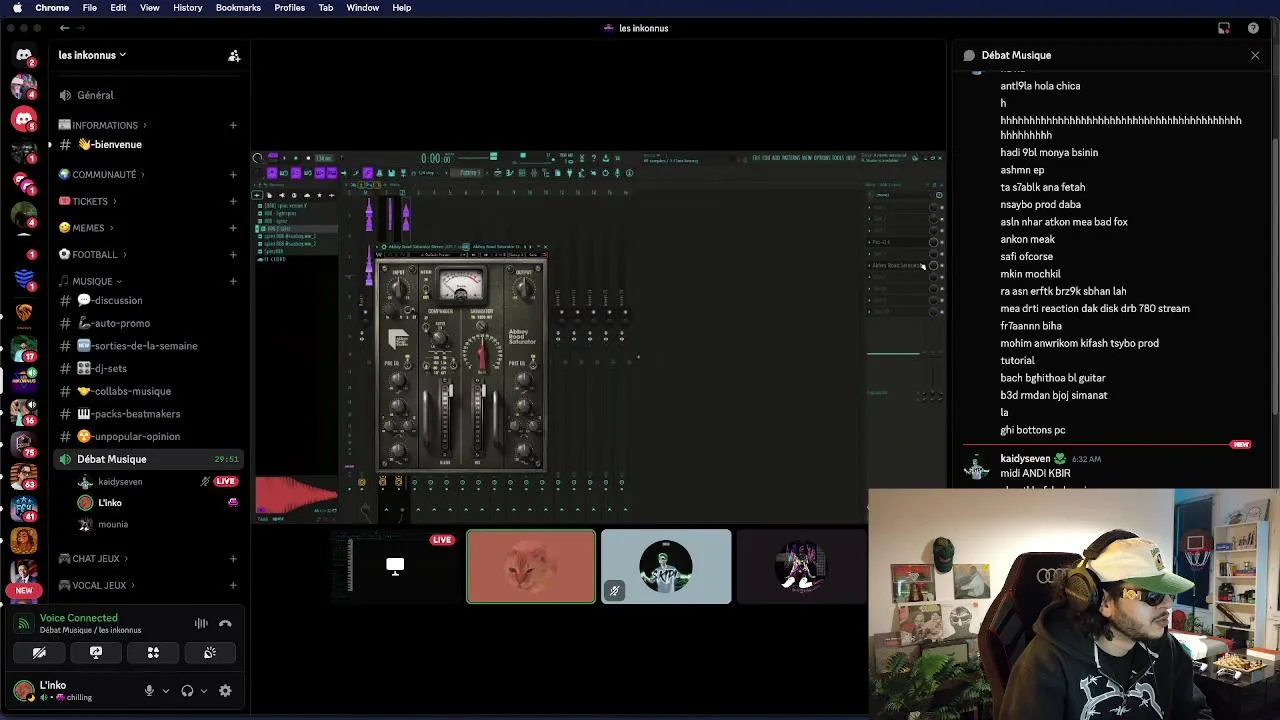Open the Bookmarks menu

coord(238,7)
